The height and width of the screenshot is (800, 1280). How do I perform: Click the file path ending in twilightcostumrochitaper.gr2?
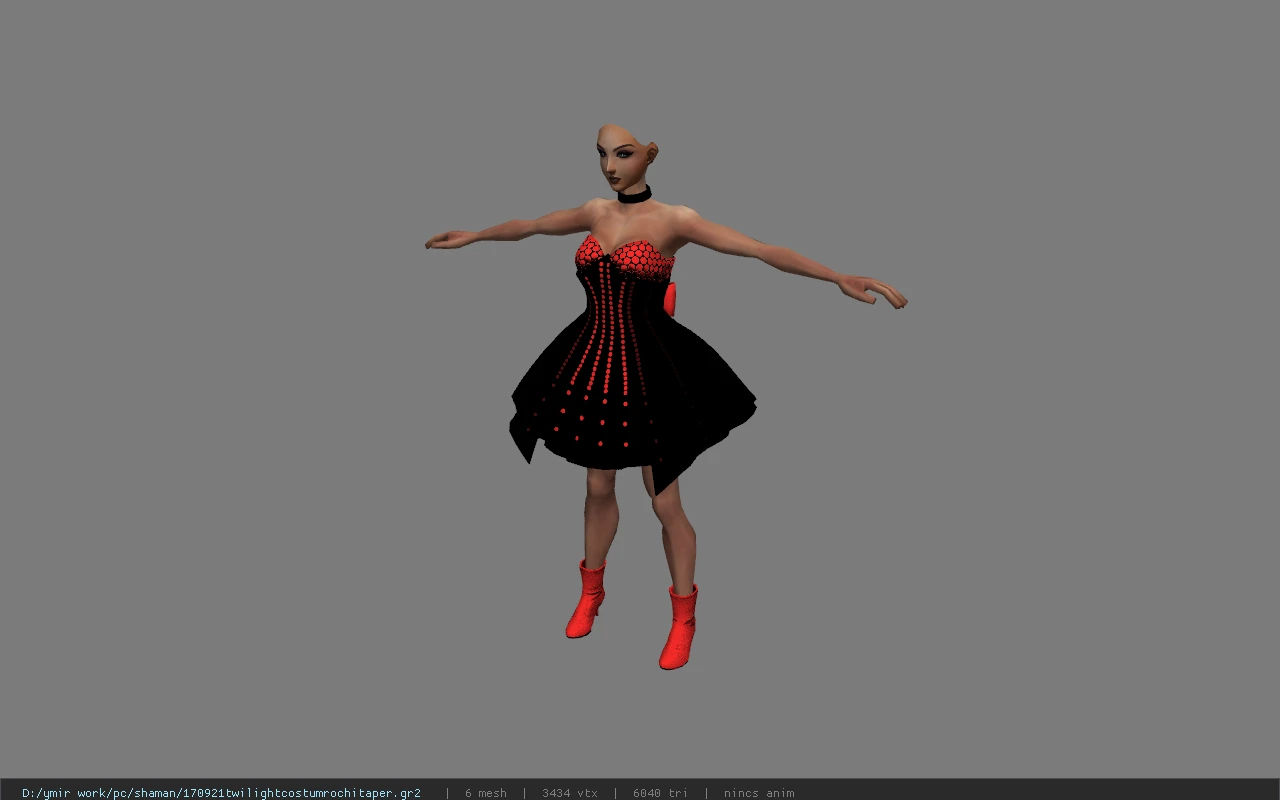click(221, 793)
